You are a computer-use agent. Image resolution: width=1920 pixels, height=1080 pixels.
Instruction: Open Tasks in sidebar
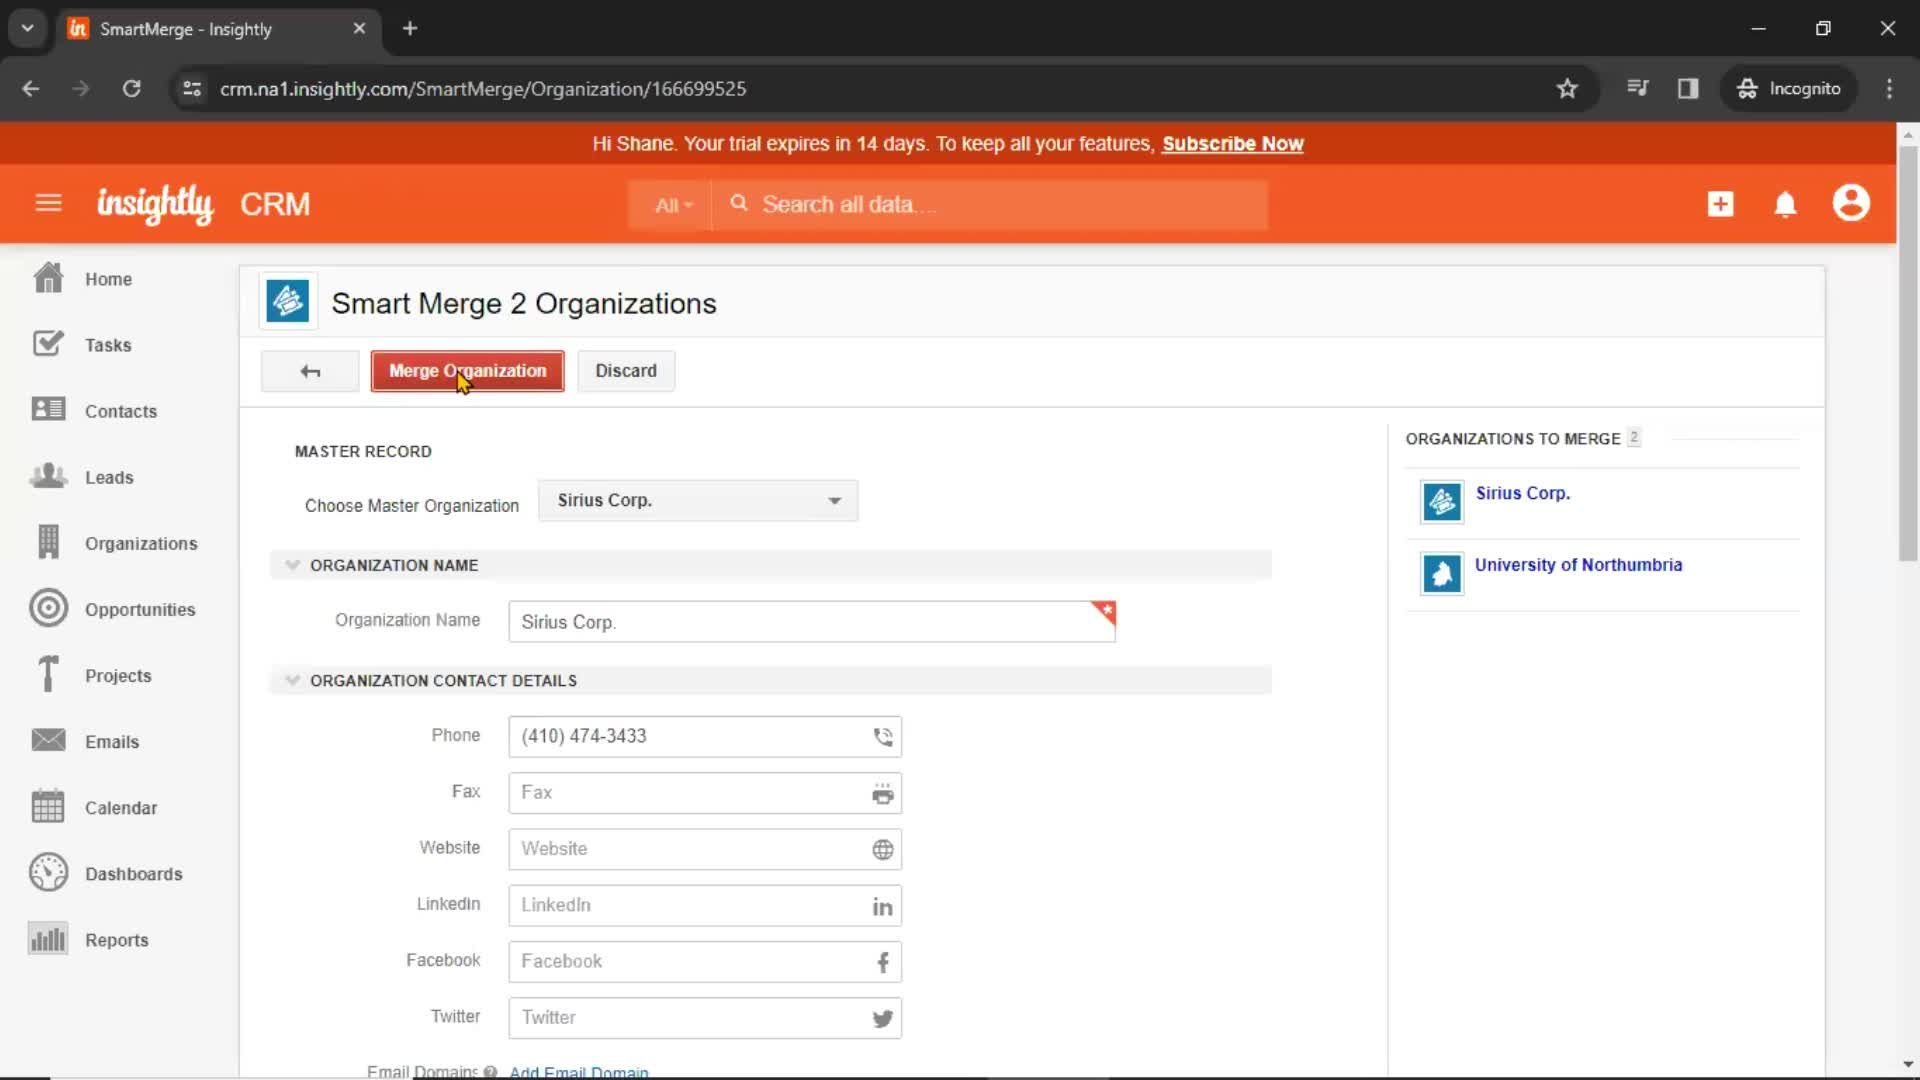(x=108, y=345)
